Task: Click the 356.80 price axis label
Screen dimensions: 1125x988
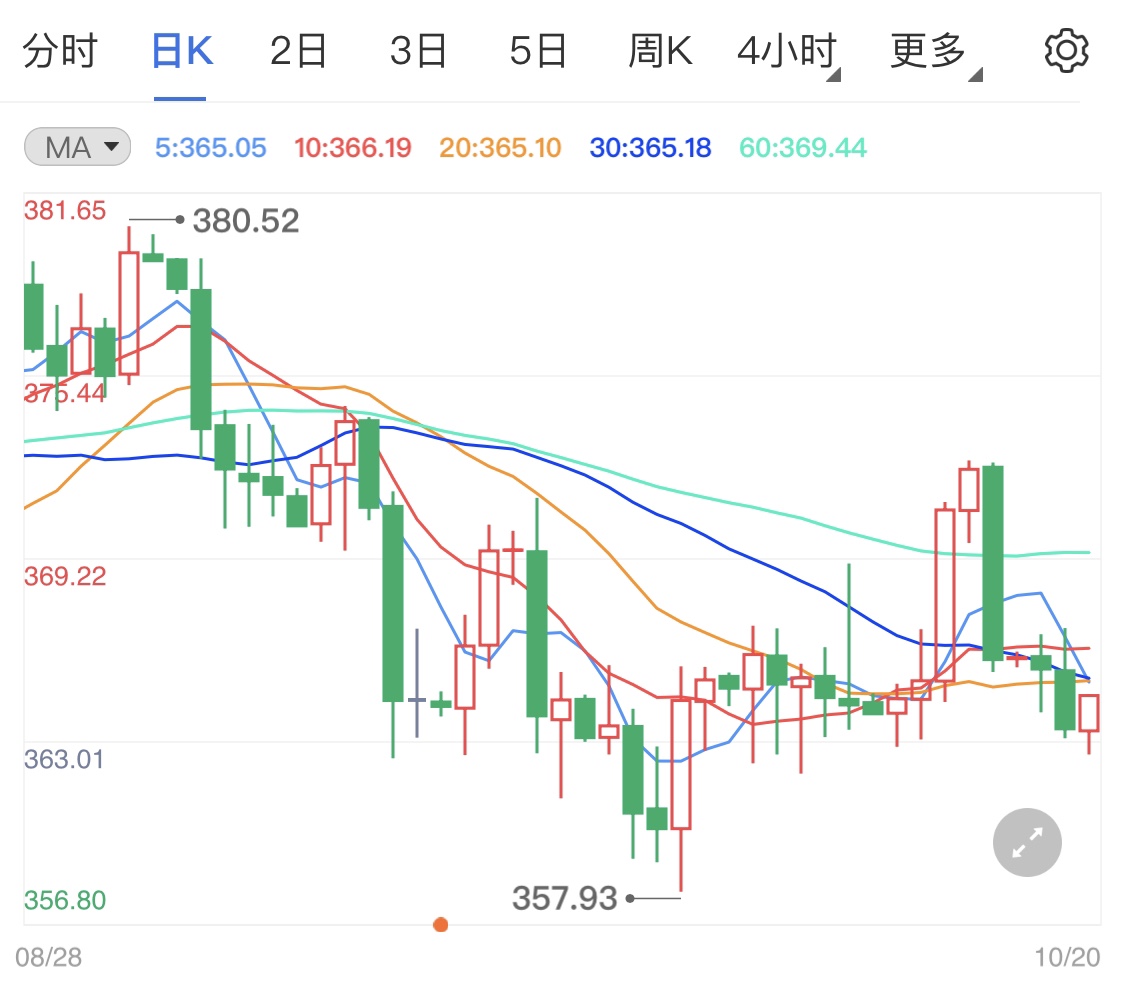Action: [x=65, y=900]
